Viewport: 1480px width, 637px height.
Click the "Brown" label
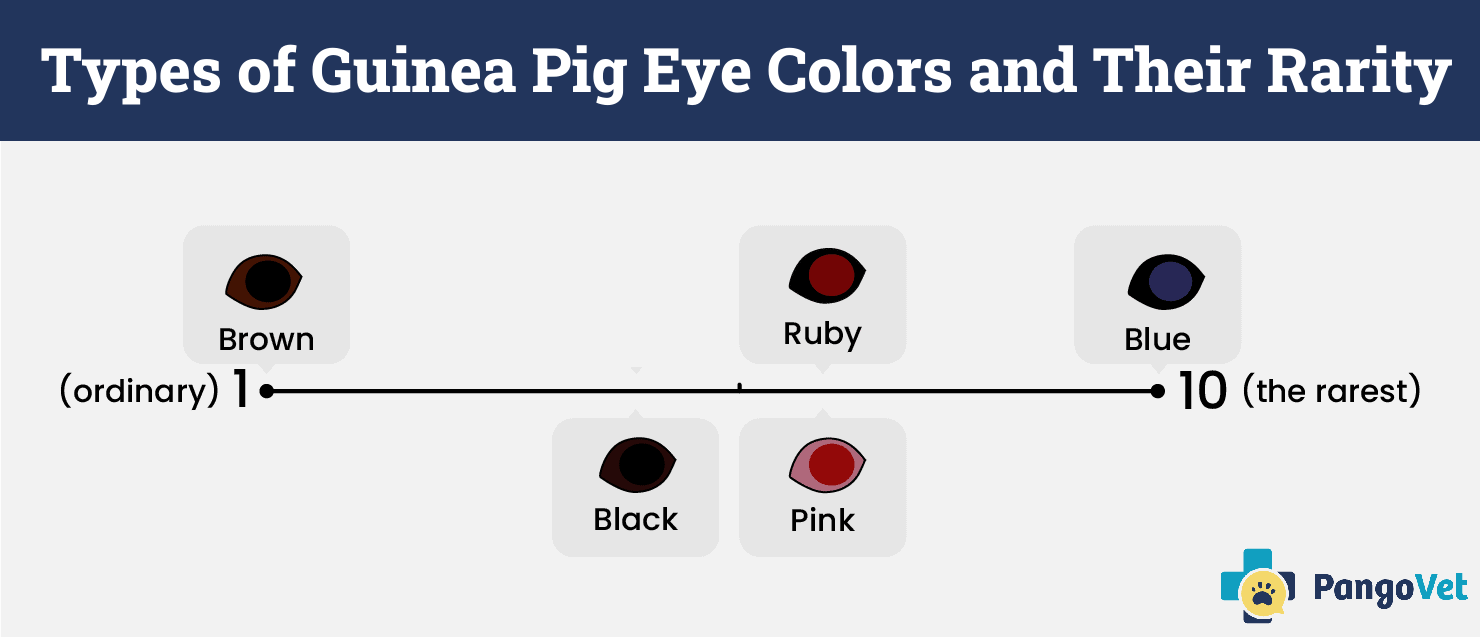(266, 339)
